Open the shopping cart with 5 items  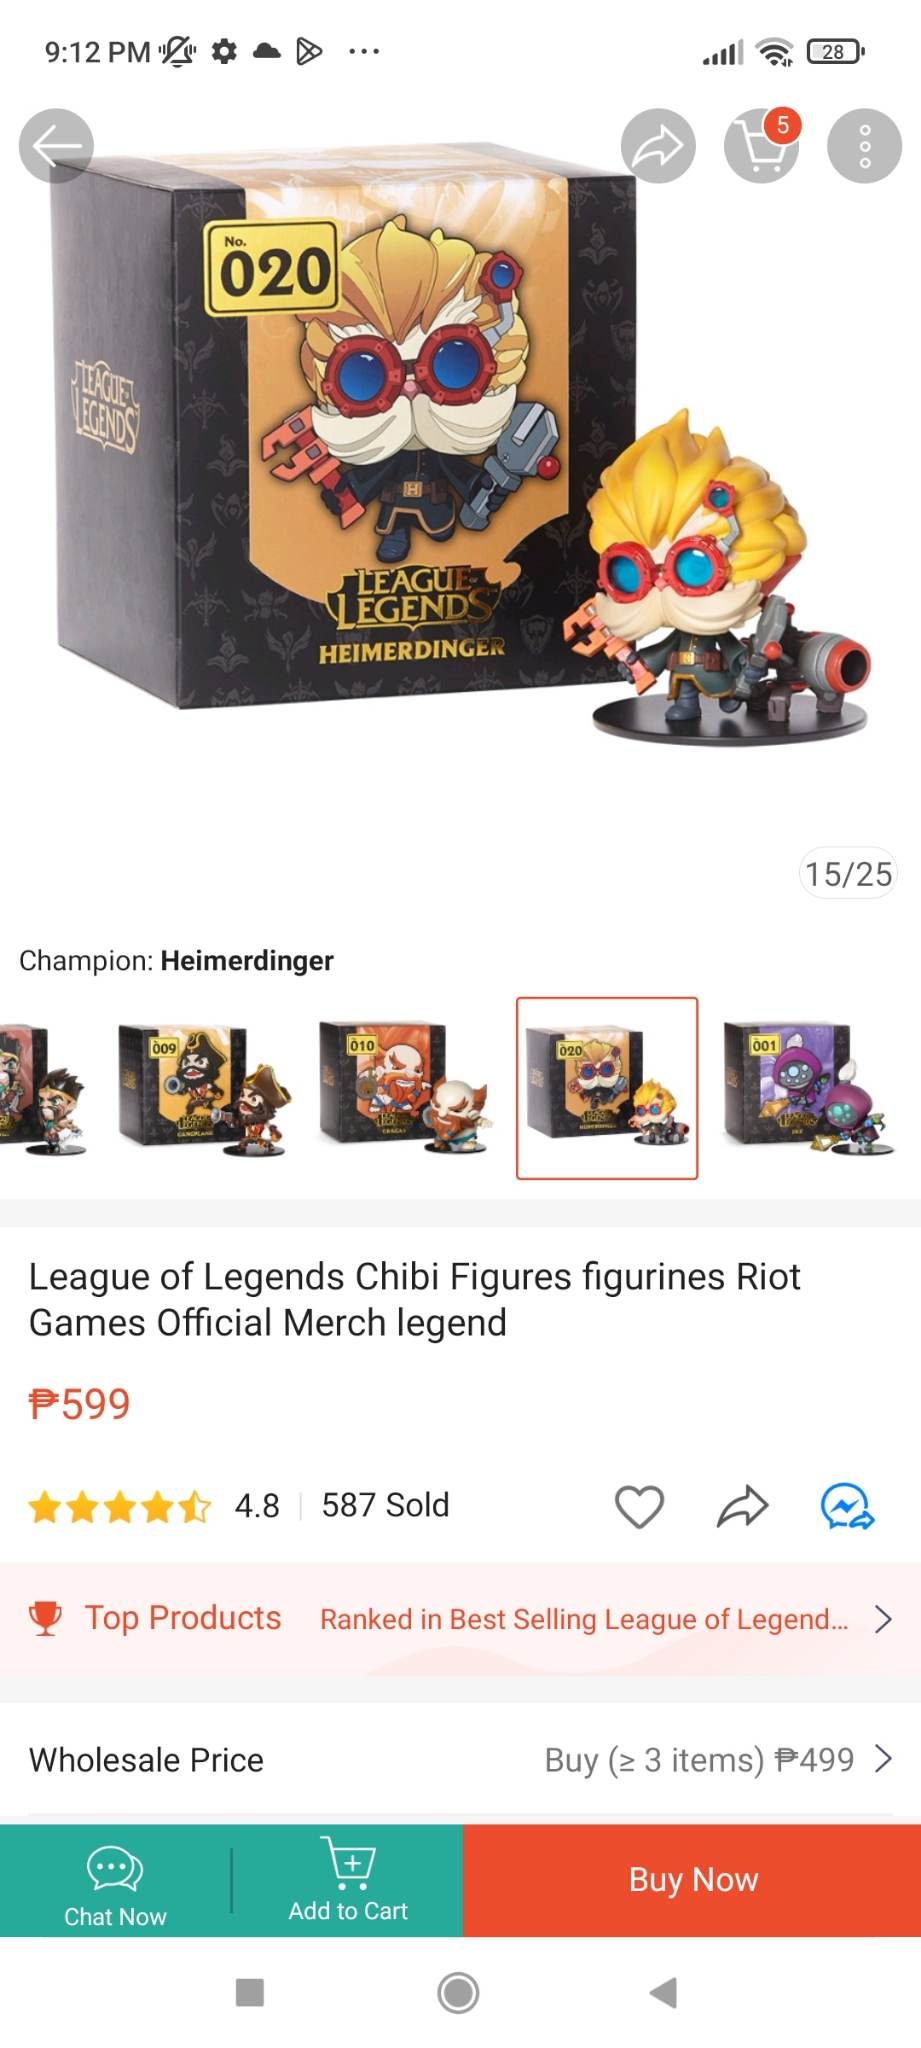pos(762,146)
